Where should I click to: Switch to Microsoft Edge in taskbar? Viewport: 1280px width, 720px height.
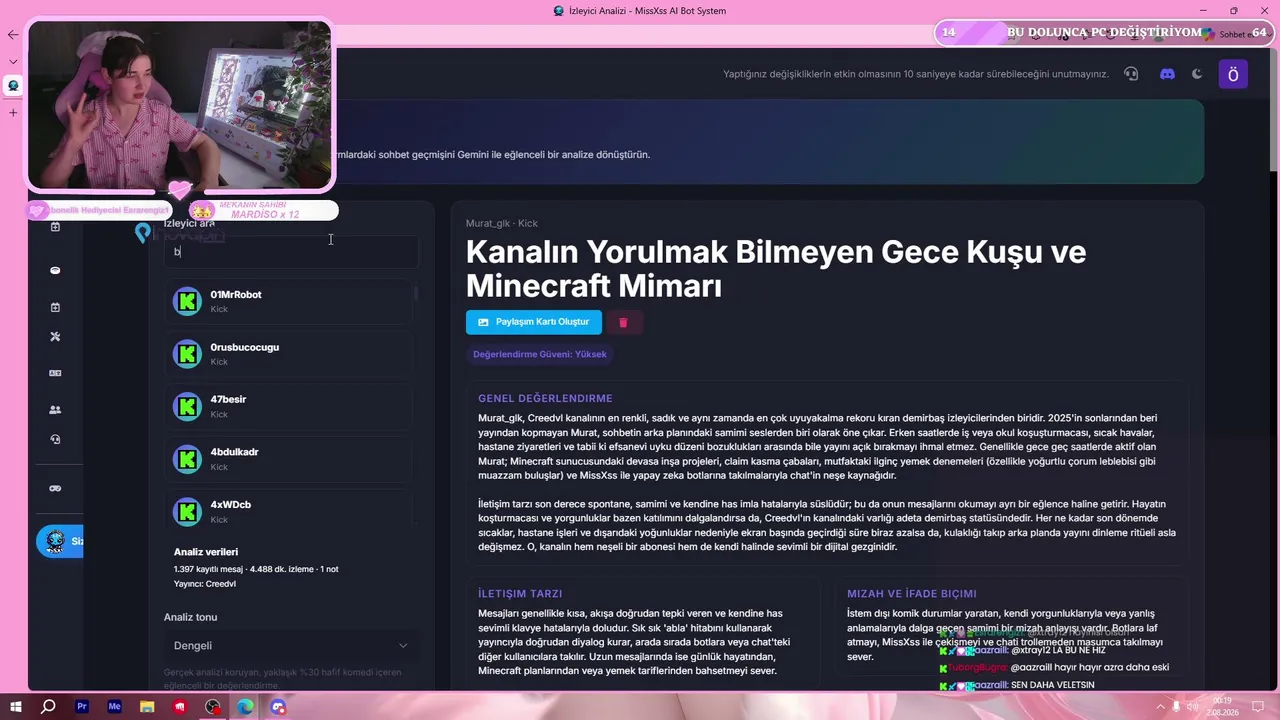point(245,707)
